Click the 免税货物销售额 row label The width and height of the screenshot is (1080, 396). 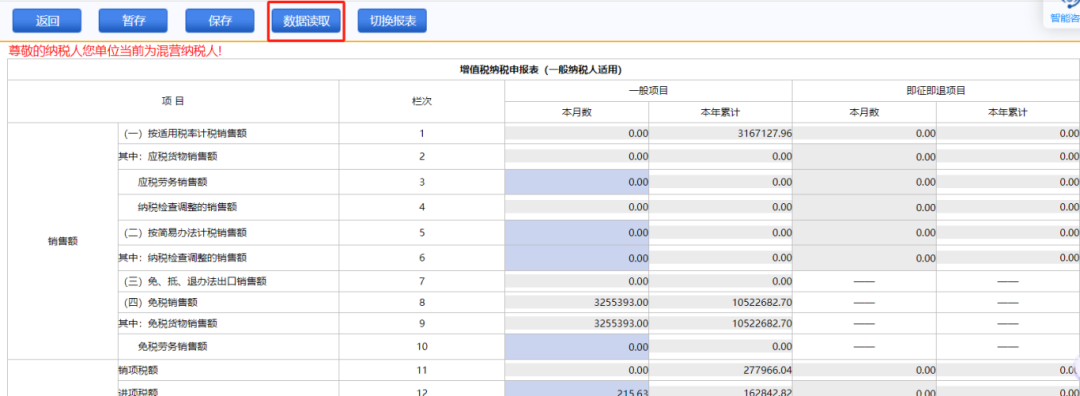point(168,323)
